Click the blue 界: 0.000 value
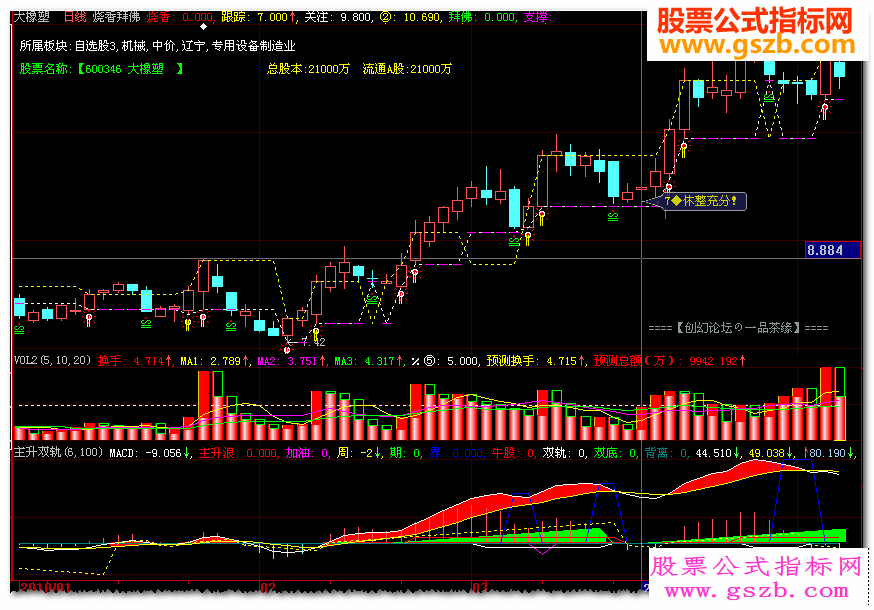Image resolution: width=874 pixels, height=610 pixels. click(x=456, y=453)
